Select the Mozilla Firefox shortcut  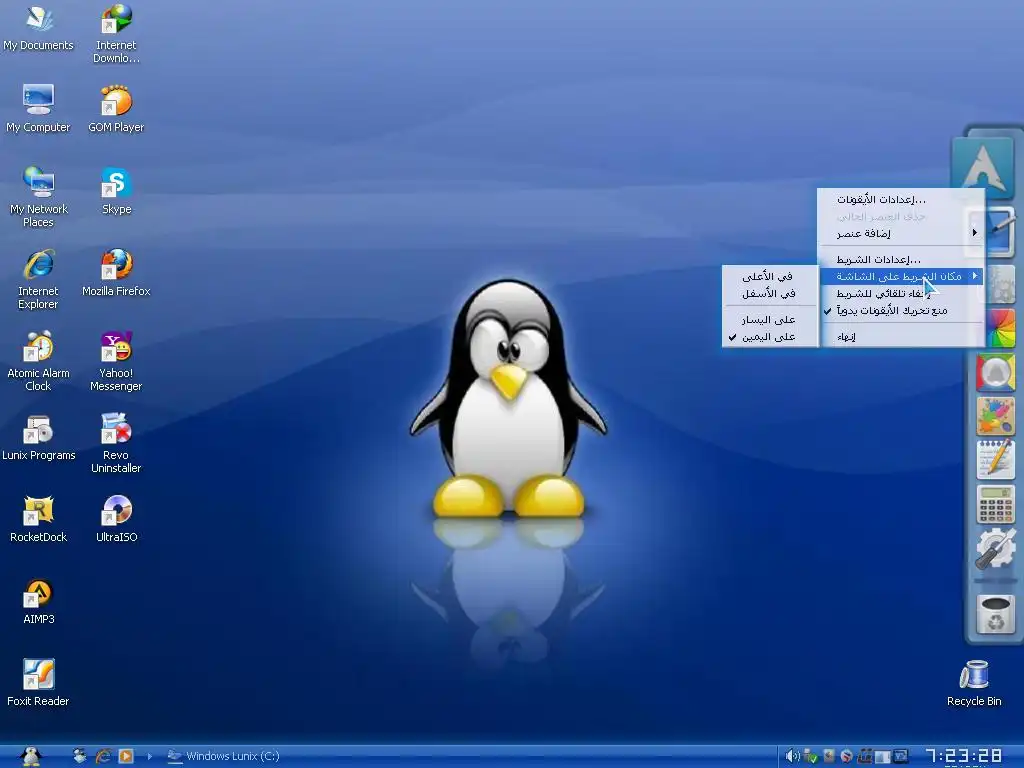pyautogui.click(x=116, y=273)
